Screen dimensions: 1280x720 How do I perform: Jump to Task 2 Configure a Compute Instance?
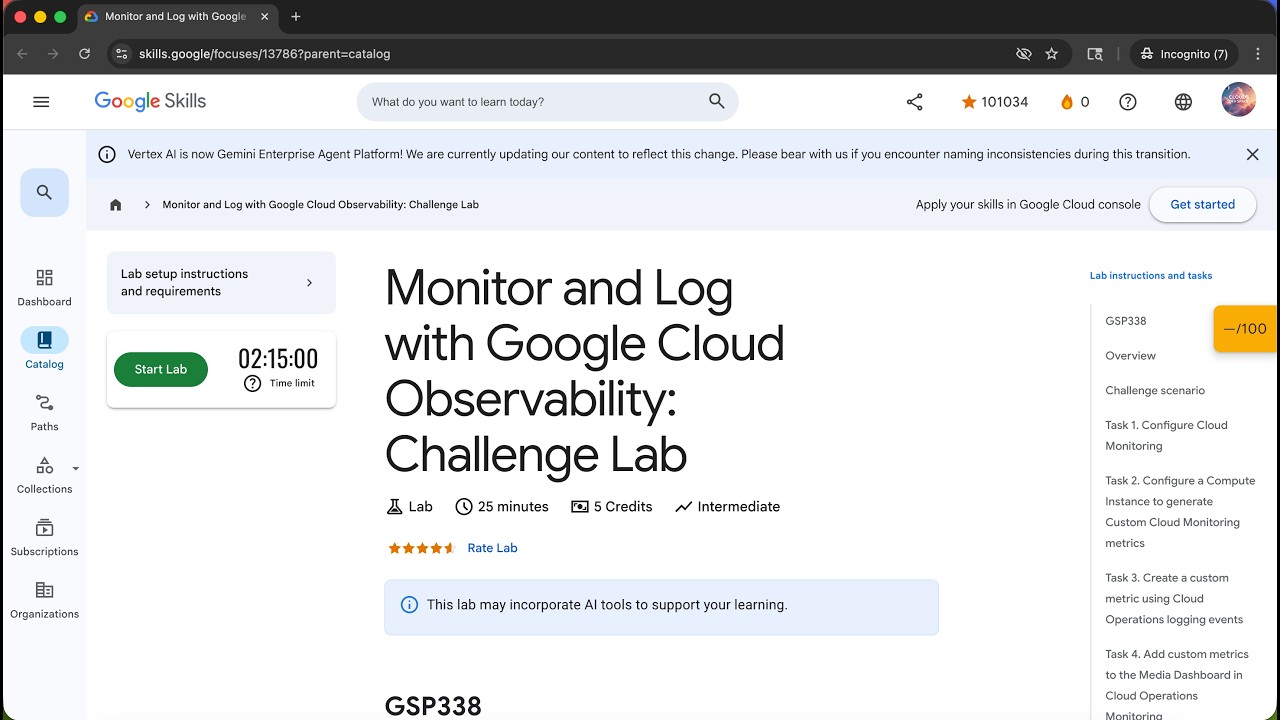coord(1180,512)
